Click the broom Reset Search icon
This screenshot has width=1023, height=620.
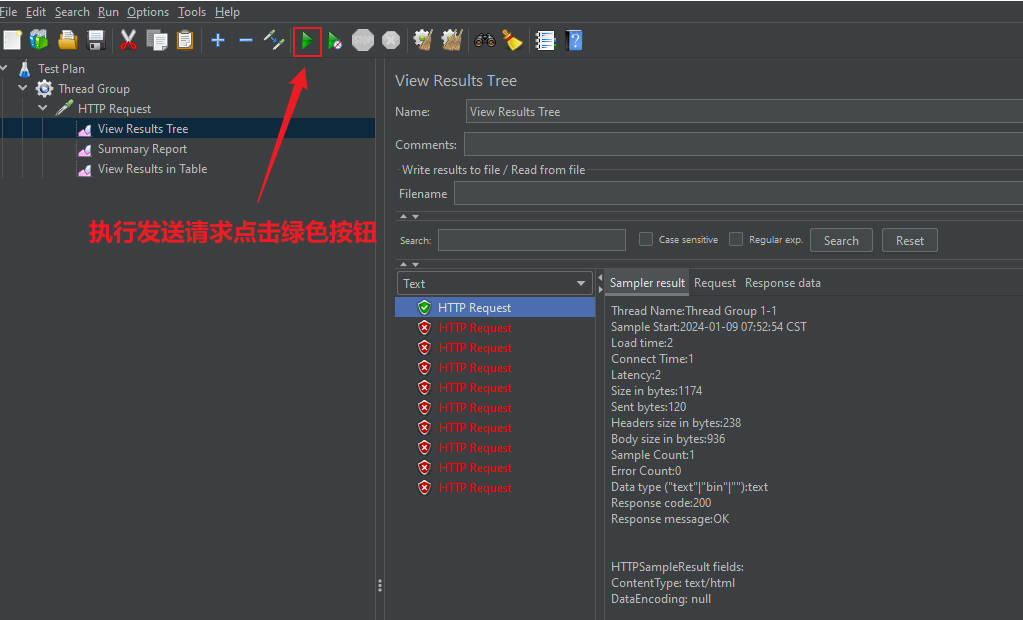(x=512, y=40)
